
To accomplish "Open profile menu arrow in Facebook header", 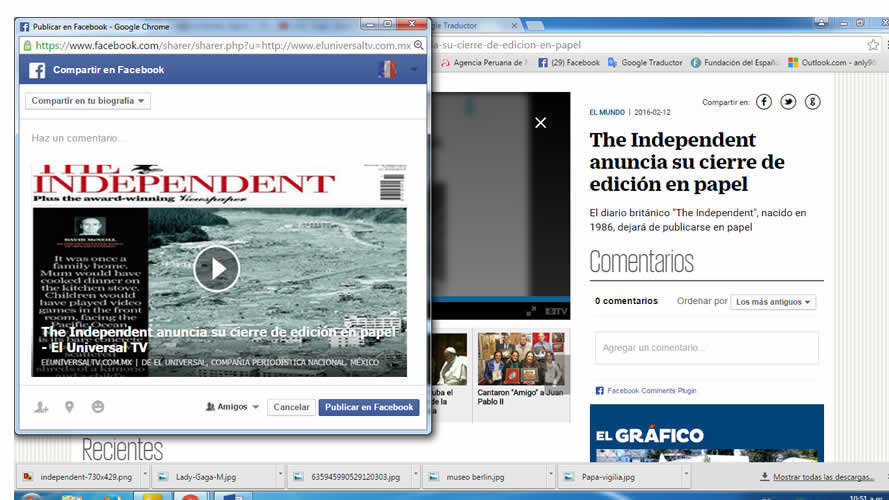I will pos(414,70).
